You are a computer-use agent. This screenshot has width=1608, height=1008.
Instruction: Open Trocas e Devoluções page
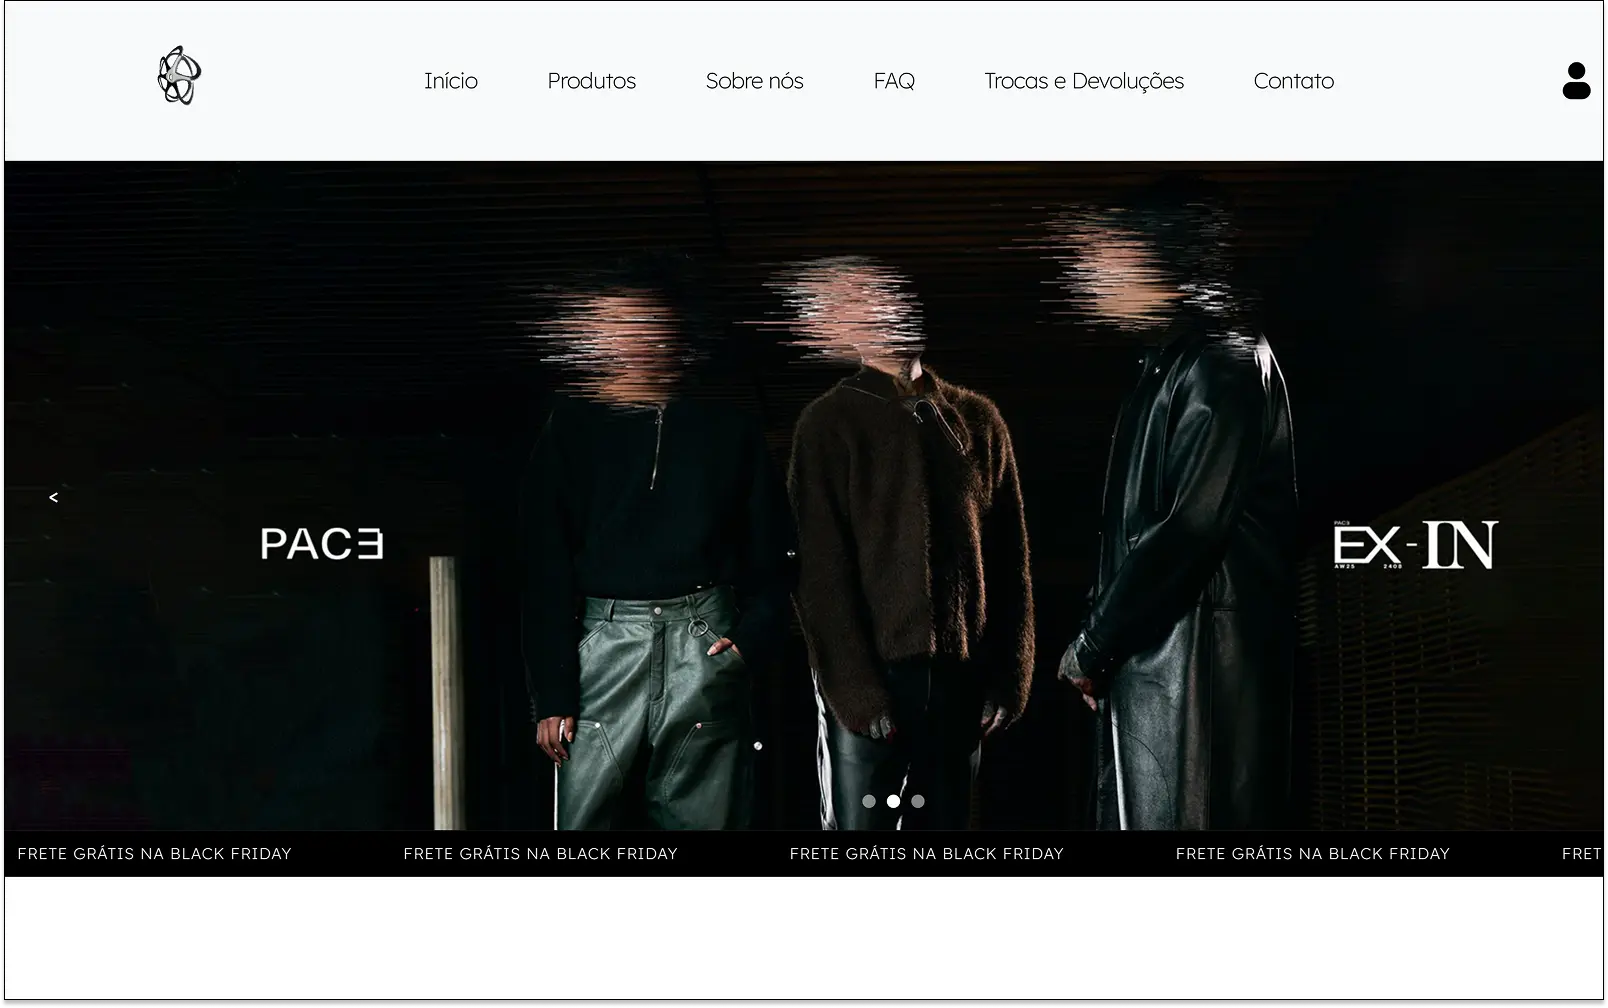pyautogui.click(x=1084, y=81)
